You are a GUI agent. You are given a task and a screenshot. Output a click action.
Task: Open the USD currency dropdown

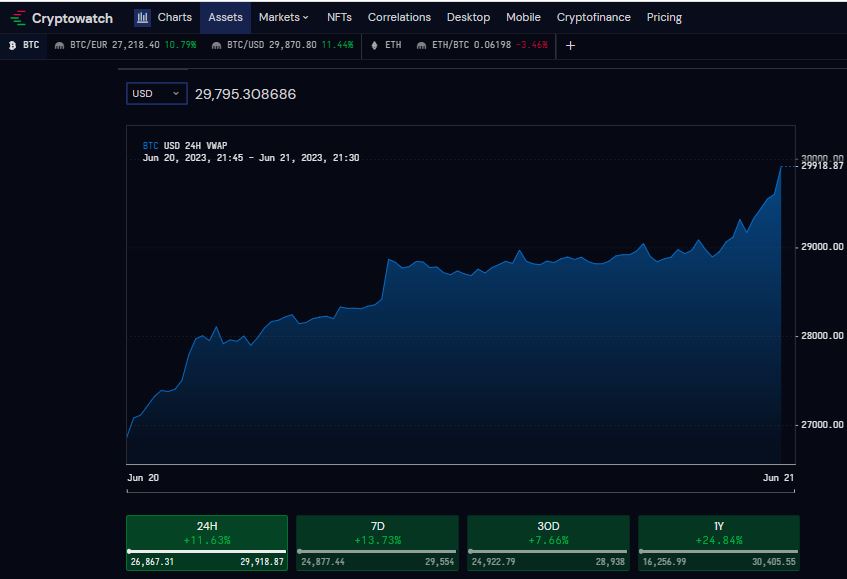tap(155, 93)
